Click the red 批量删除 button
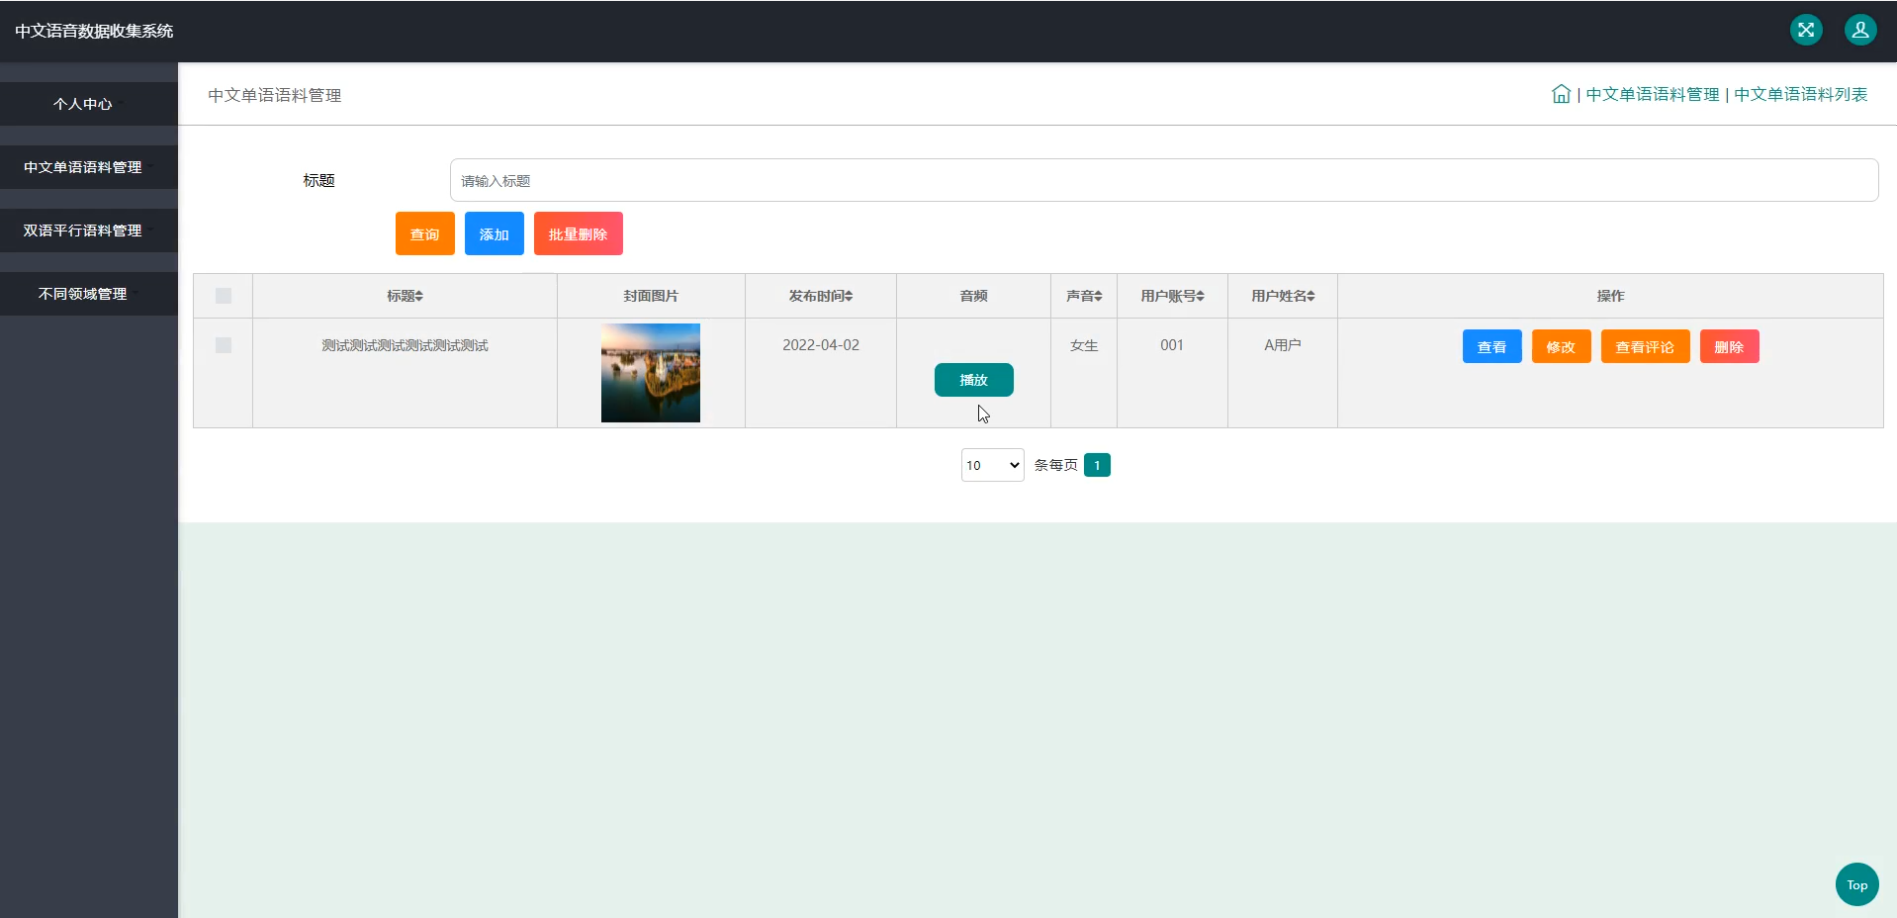This screenshot has height=918, width=1897. 578,234
